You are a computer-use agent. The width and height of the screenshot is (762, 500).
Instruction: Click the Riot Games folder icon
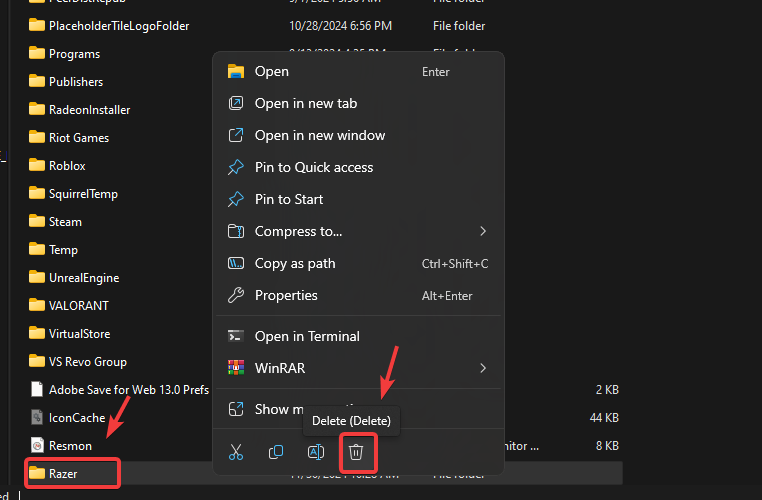(37, 137)
